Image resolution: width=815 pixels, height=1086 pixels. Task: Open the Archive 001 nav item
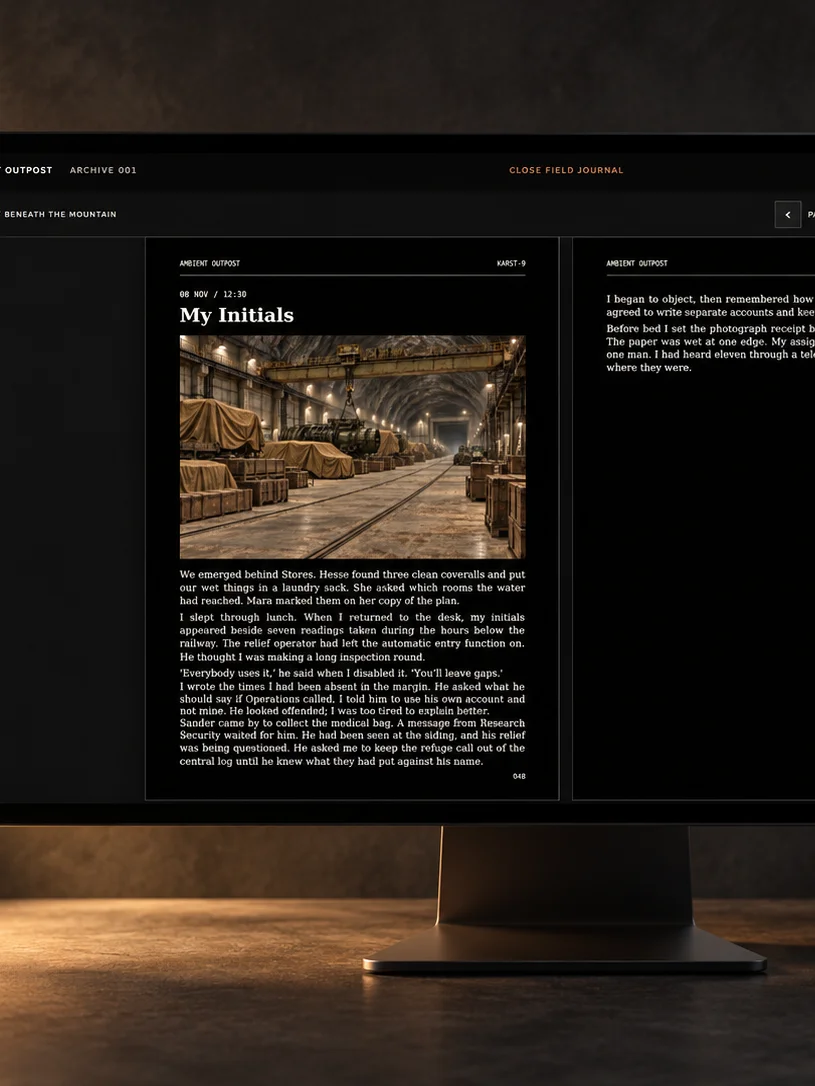[x=103, y=170]
